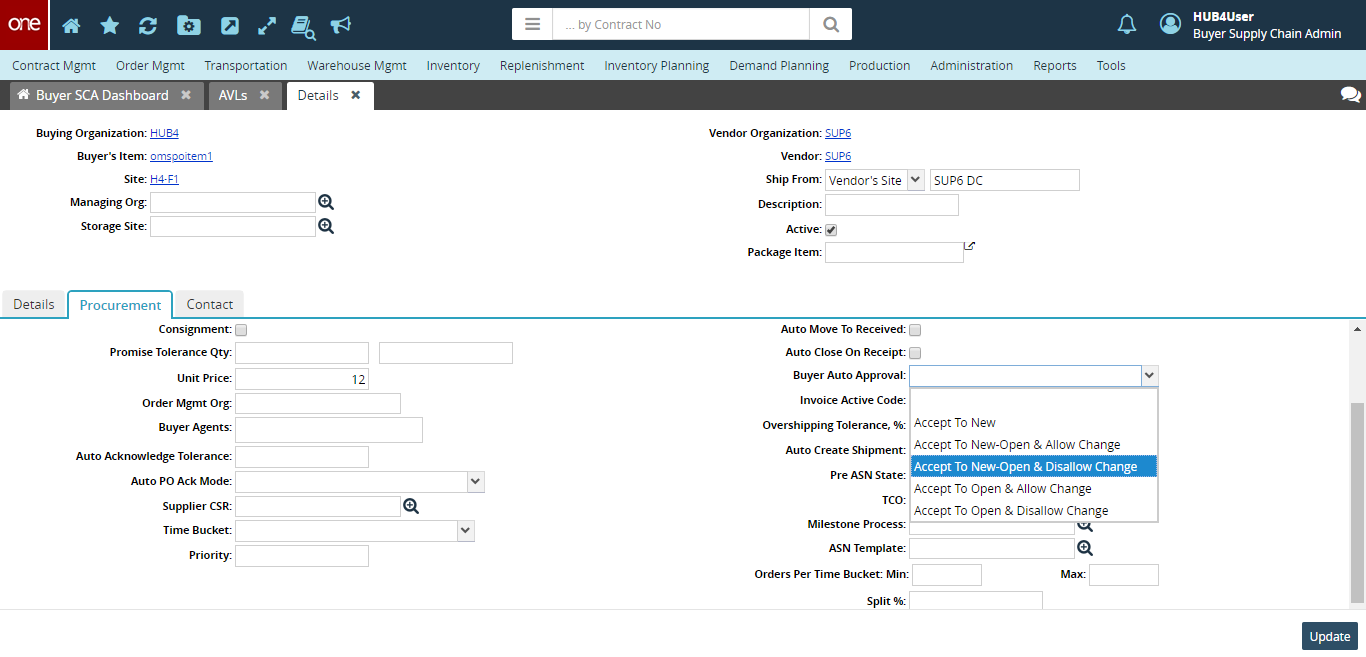Viewport: 1366px width, 657px height.
Task: Open the chat bubbles icon
Action: (x=1350, y=95)
